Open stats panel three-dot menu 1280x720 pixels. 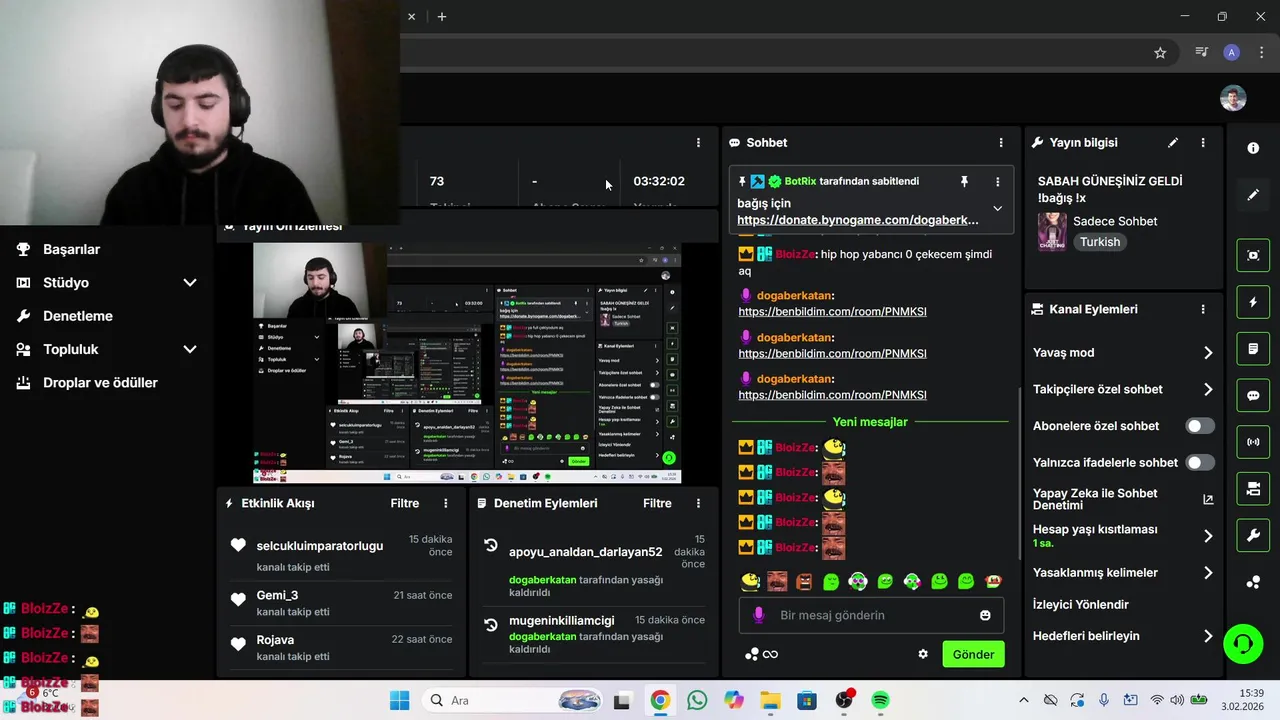[698, 143]
